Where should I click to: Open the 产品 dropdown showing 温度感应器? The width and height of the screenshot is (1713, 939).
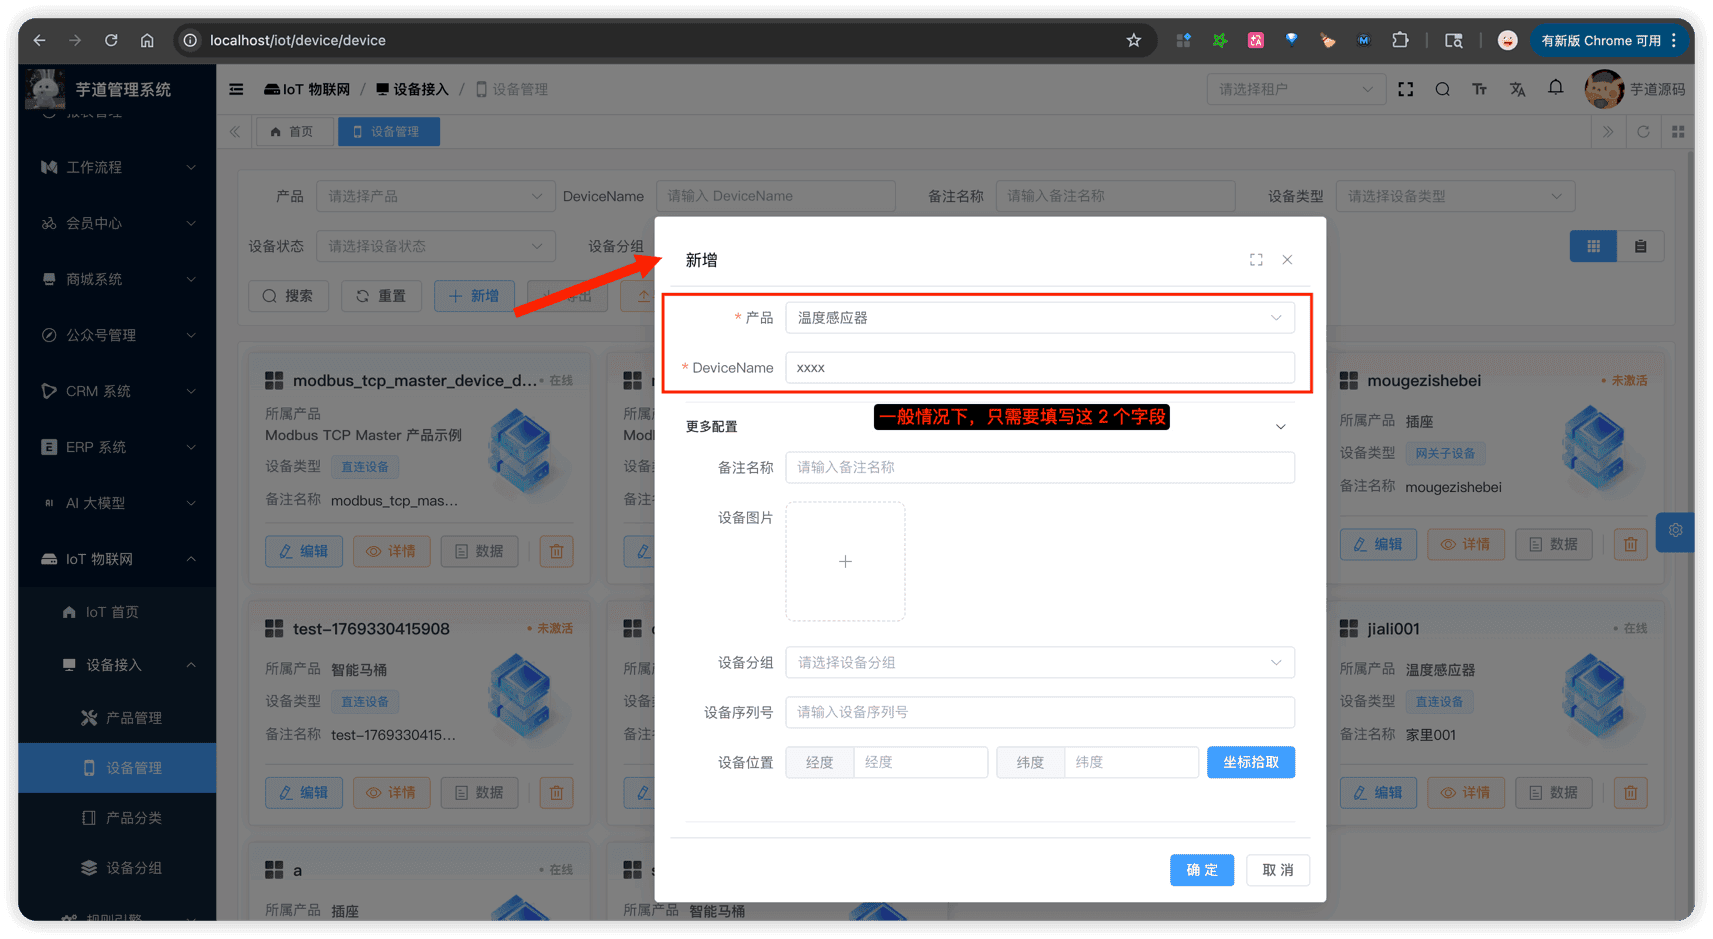[1039, 318]
